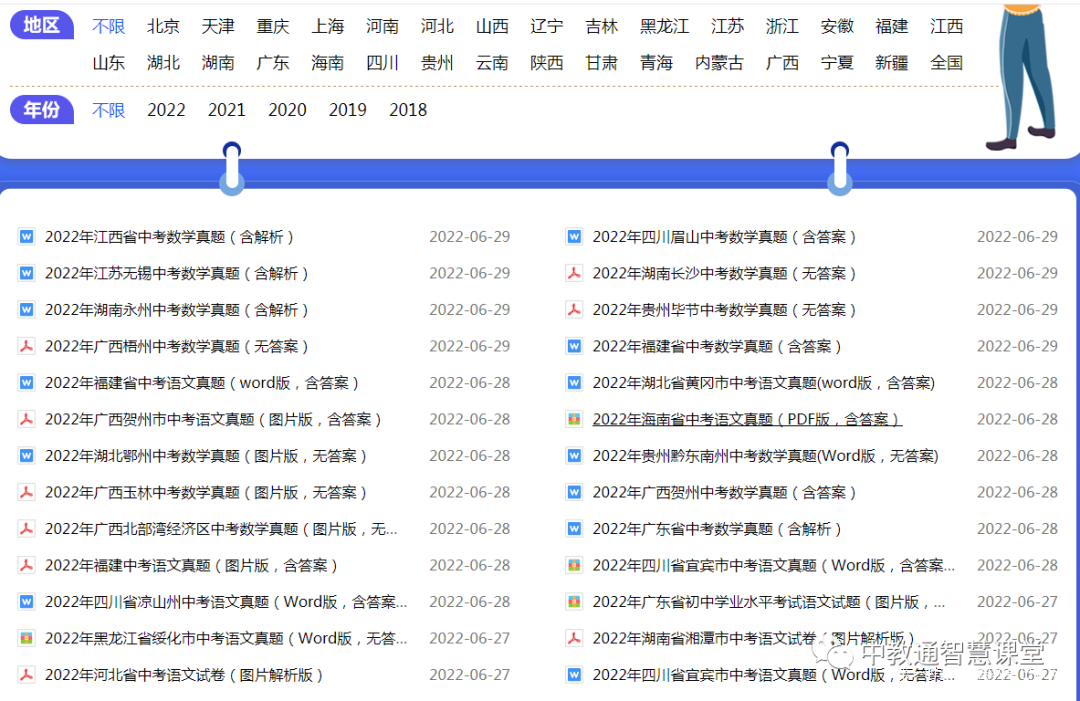Click Word icon beside 2022年四川眉山中考数学真题

point(574,237)
